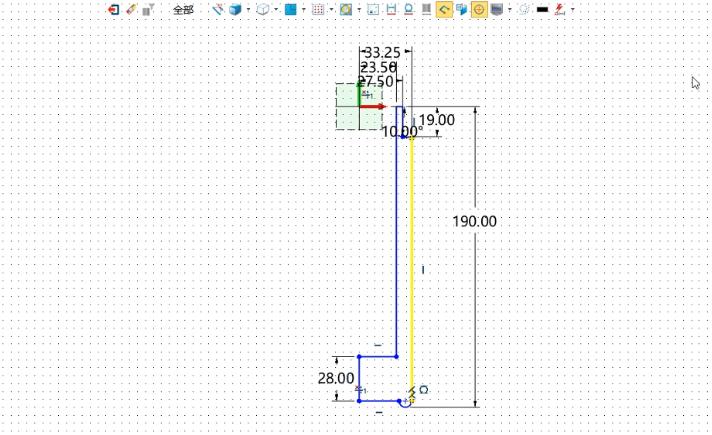Select the 28.00 dimension value

pyautogui.click(x=336, y=378)
